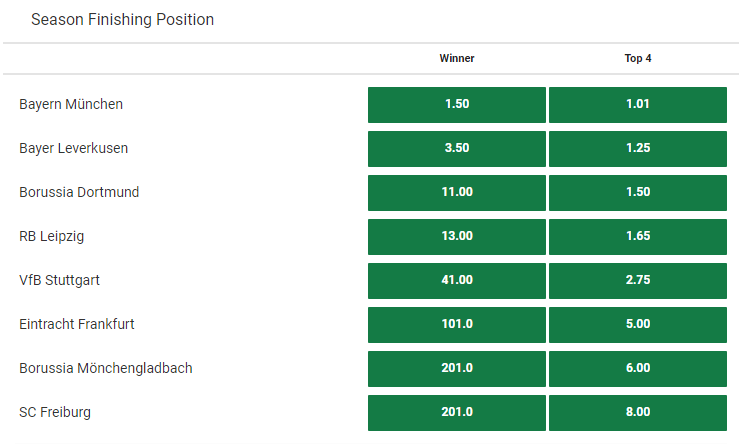The width and height of the screenshot is (746, 444).
Task: Open the Bayern München team name
Action: 71,104
